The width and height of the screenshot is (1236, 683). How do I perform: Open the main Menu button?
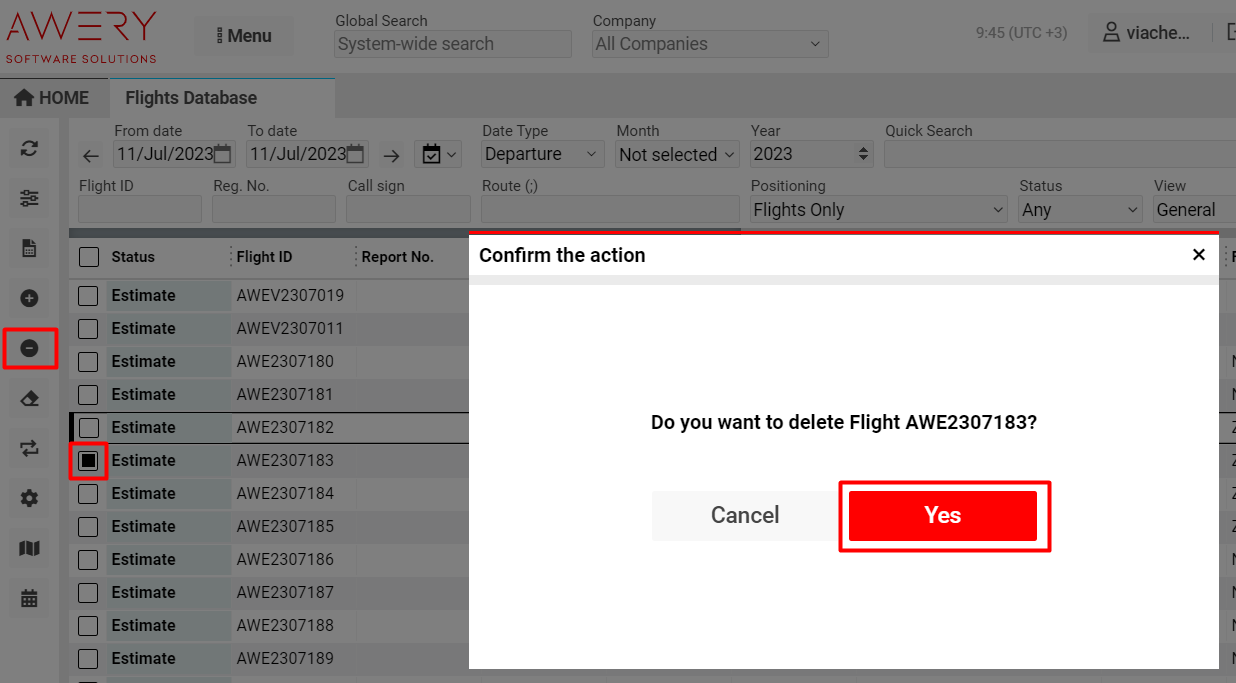tap(244, 36)
